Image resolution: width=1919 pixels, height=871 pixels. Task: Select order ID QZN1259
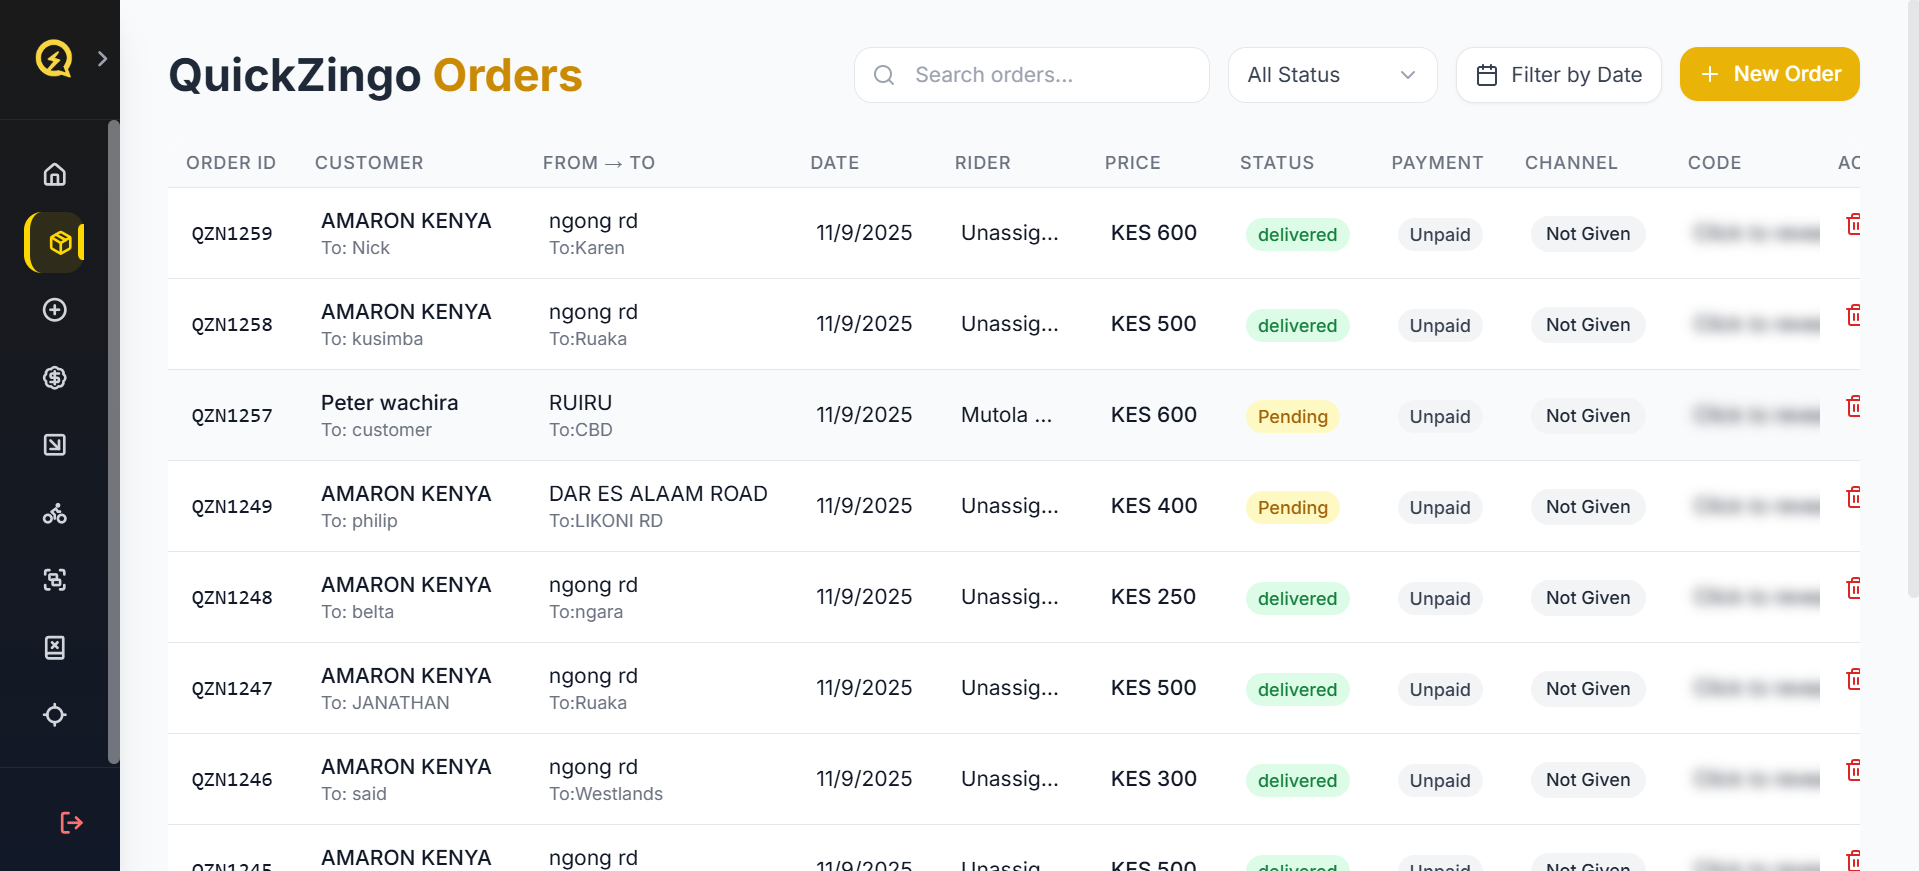pyautogui.click(x=232, y=234)
